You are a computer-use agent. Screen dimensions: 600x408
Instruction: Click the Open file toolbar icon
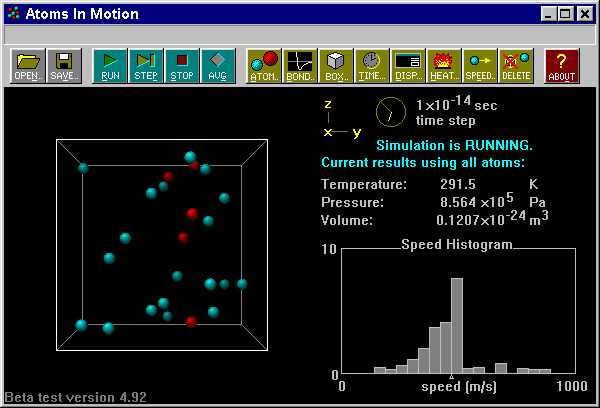coord(27,65)
